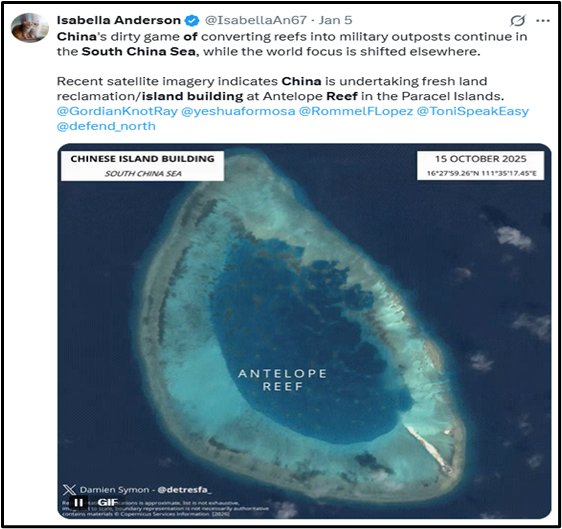Click the X logo beside Damien Symon

click(69, 490)
